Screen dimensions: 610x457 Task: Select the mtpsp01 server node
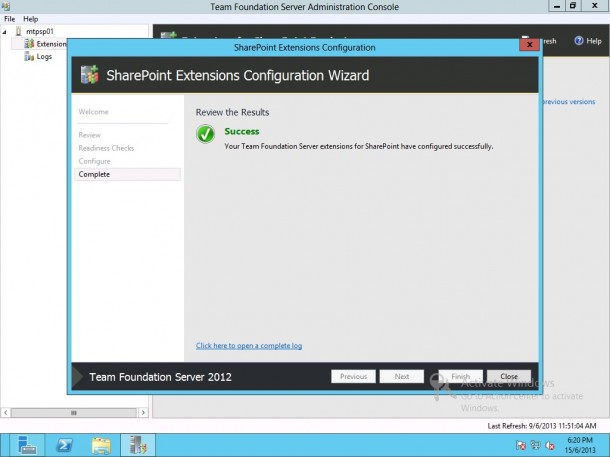40,31
